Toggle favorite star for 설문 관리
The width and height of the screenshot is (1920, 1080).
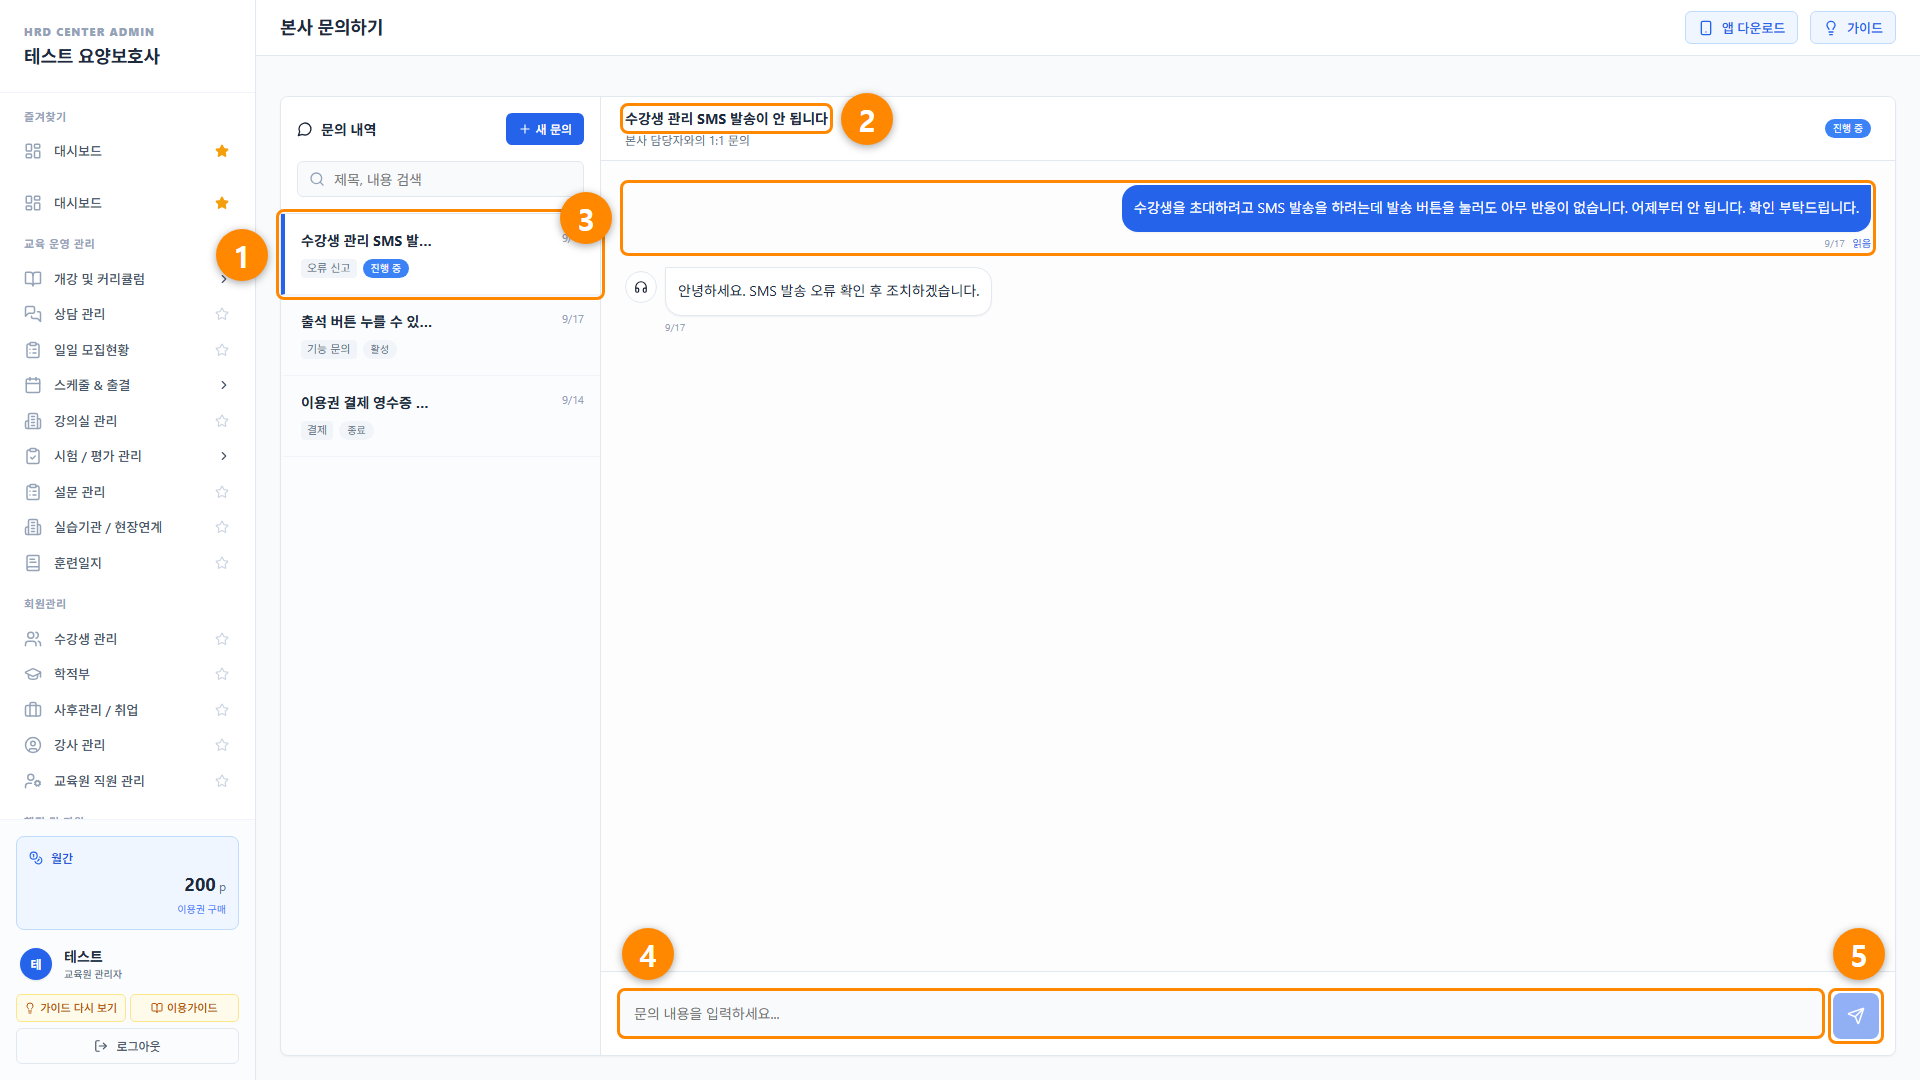coord(222,492)
